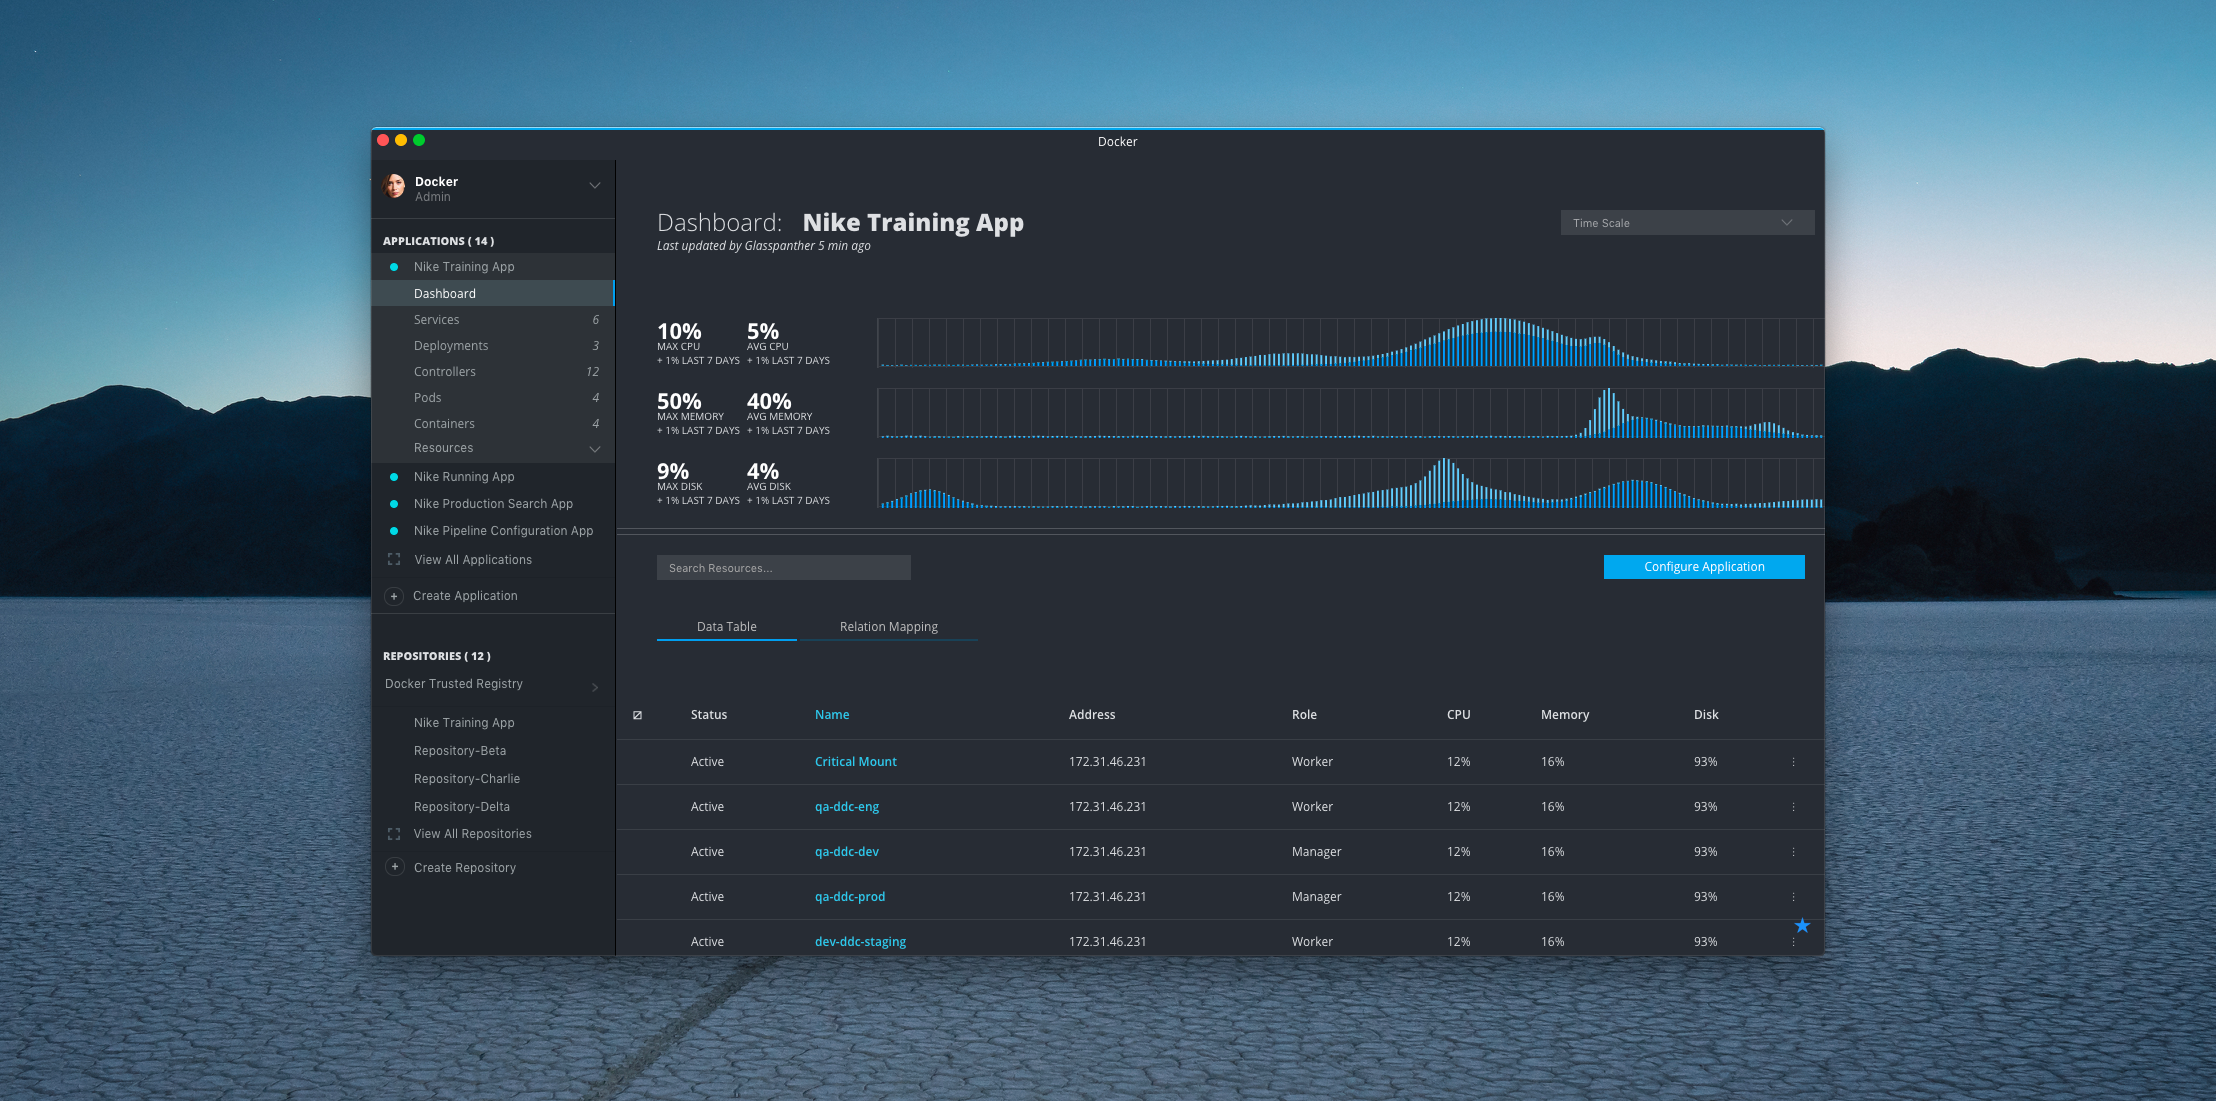
Task: Select Nike Pipeline Configuration App
Action: point(503,531)
